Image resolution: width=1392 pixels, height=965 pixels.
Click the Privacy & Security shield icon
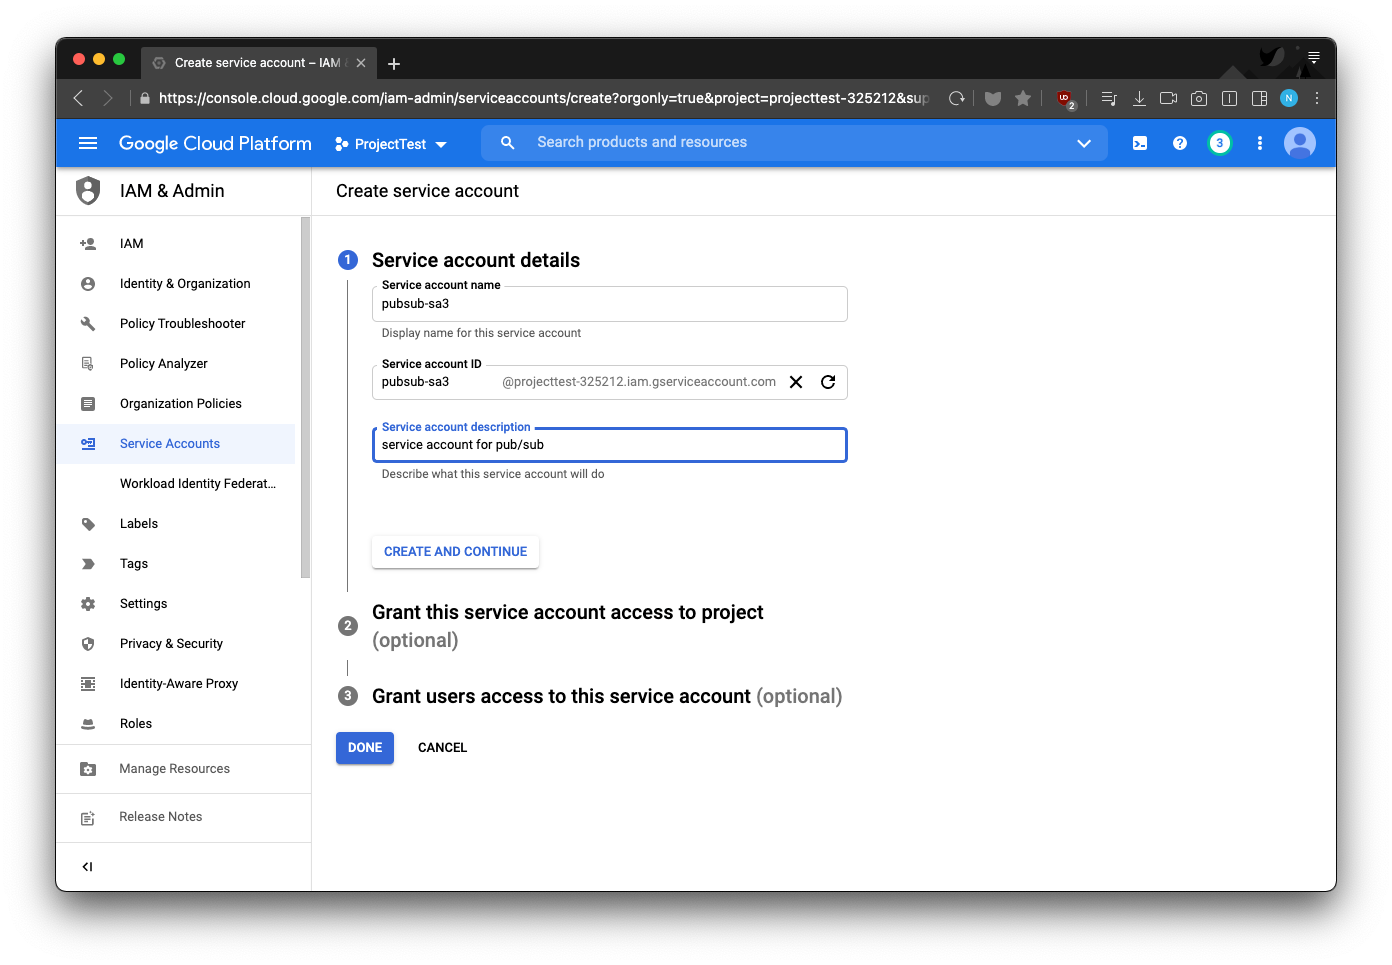(x=88, y=643)
